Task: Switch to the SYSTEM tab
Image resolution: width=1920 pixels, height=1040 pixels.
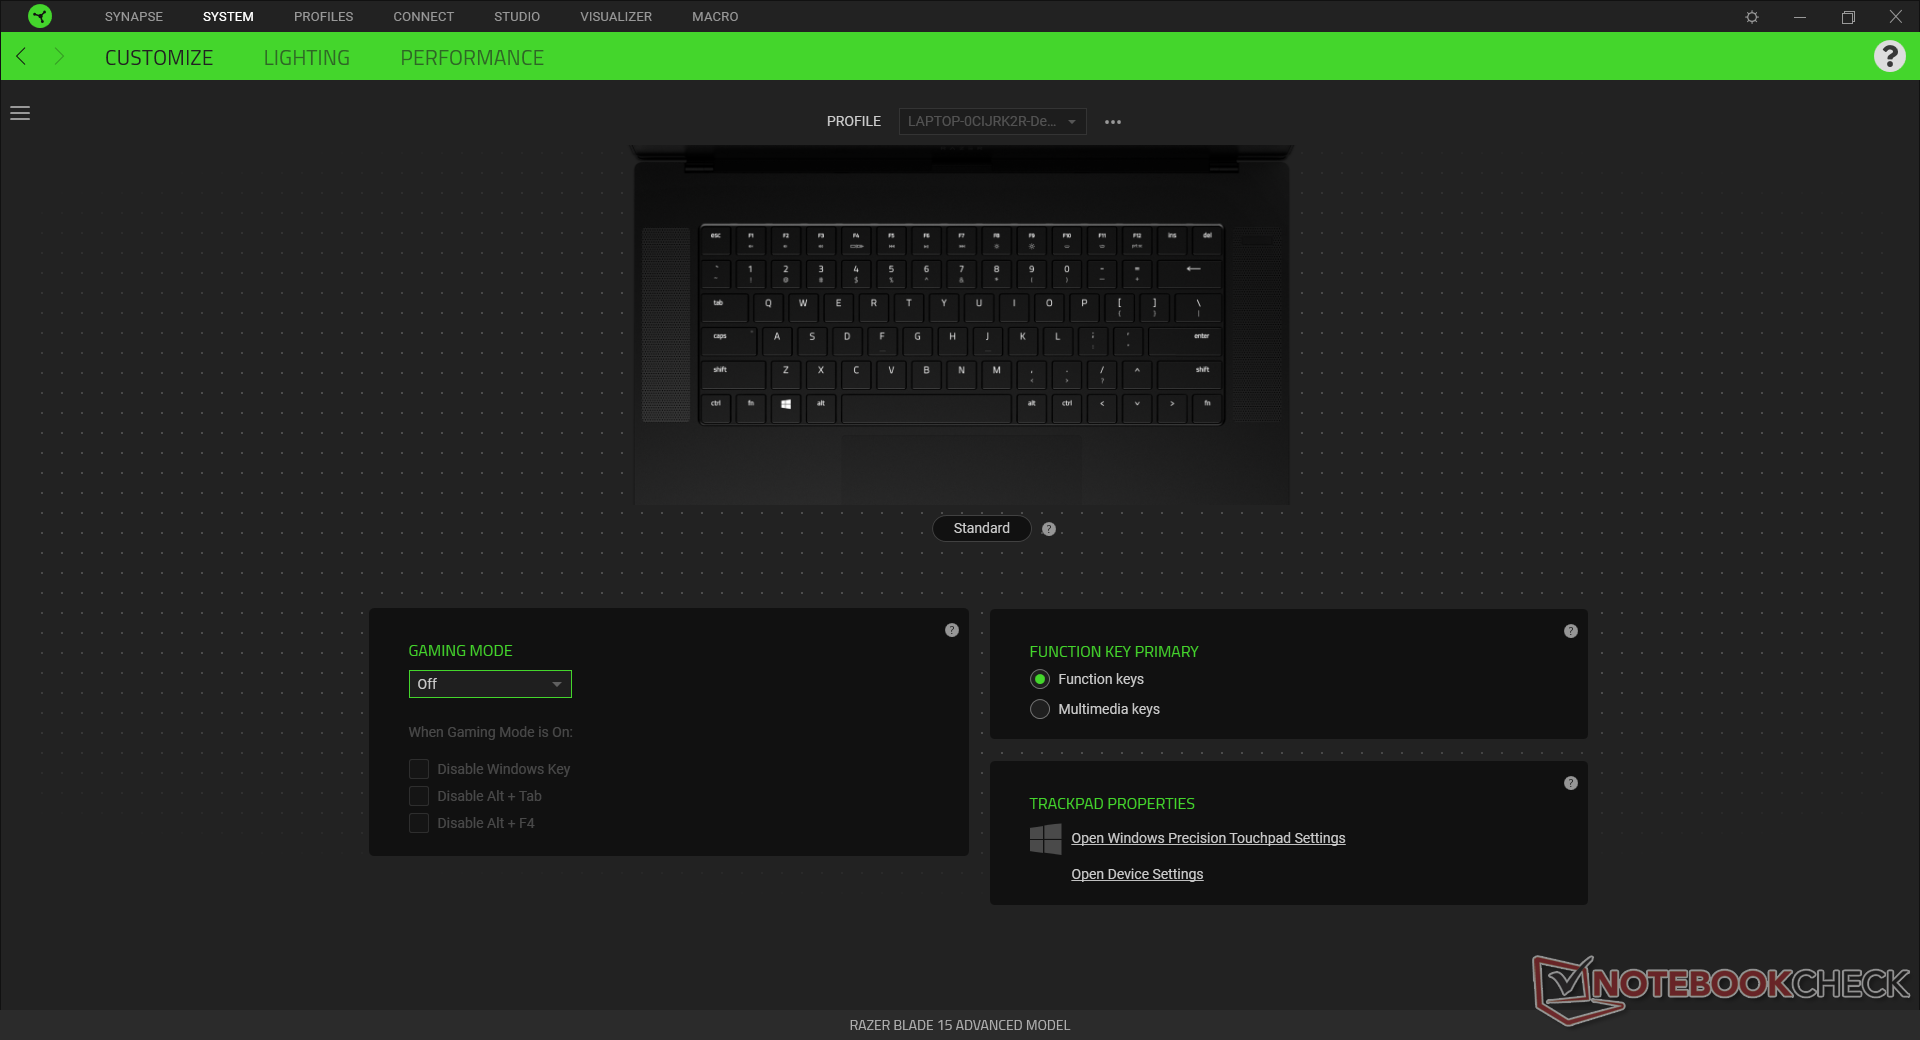Action: [x=228, y=17]
